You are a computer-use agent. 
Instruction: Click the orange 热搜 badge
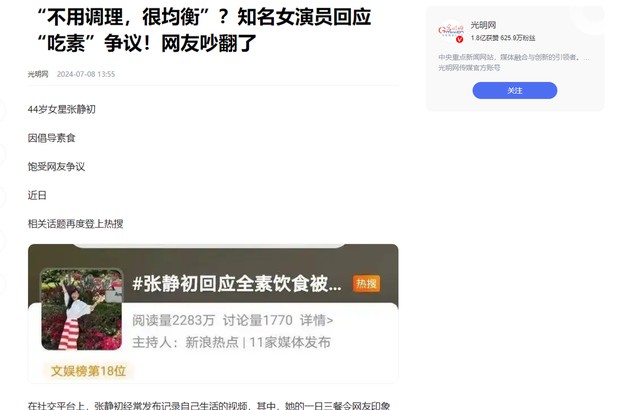click(366, 284)
